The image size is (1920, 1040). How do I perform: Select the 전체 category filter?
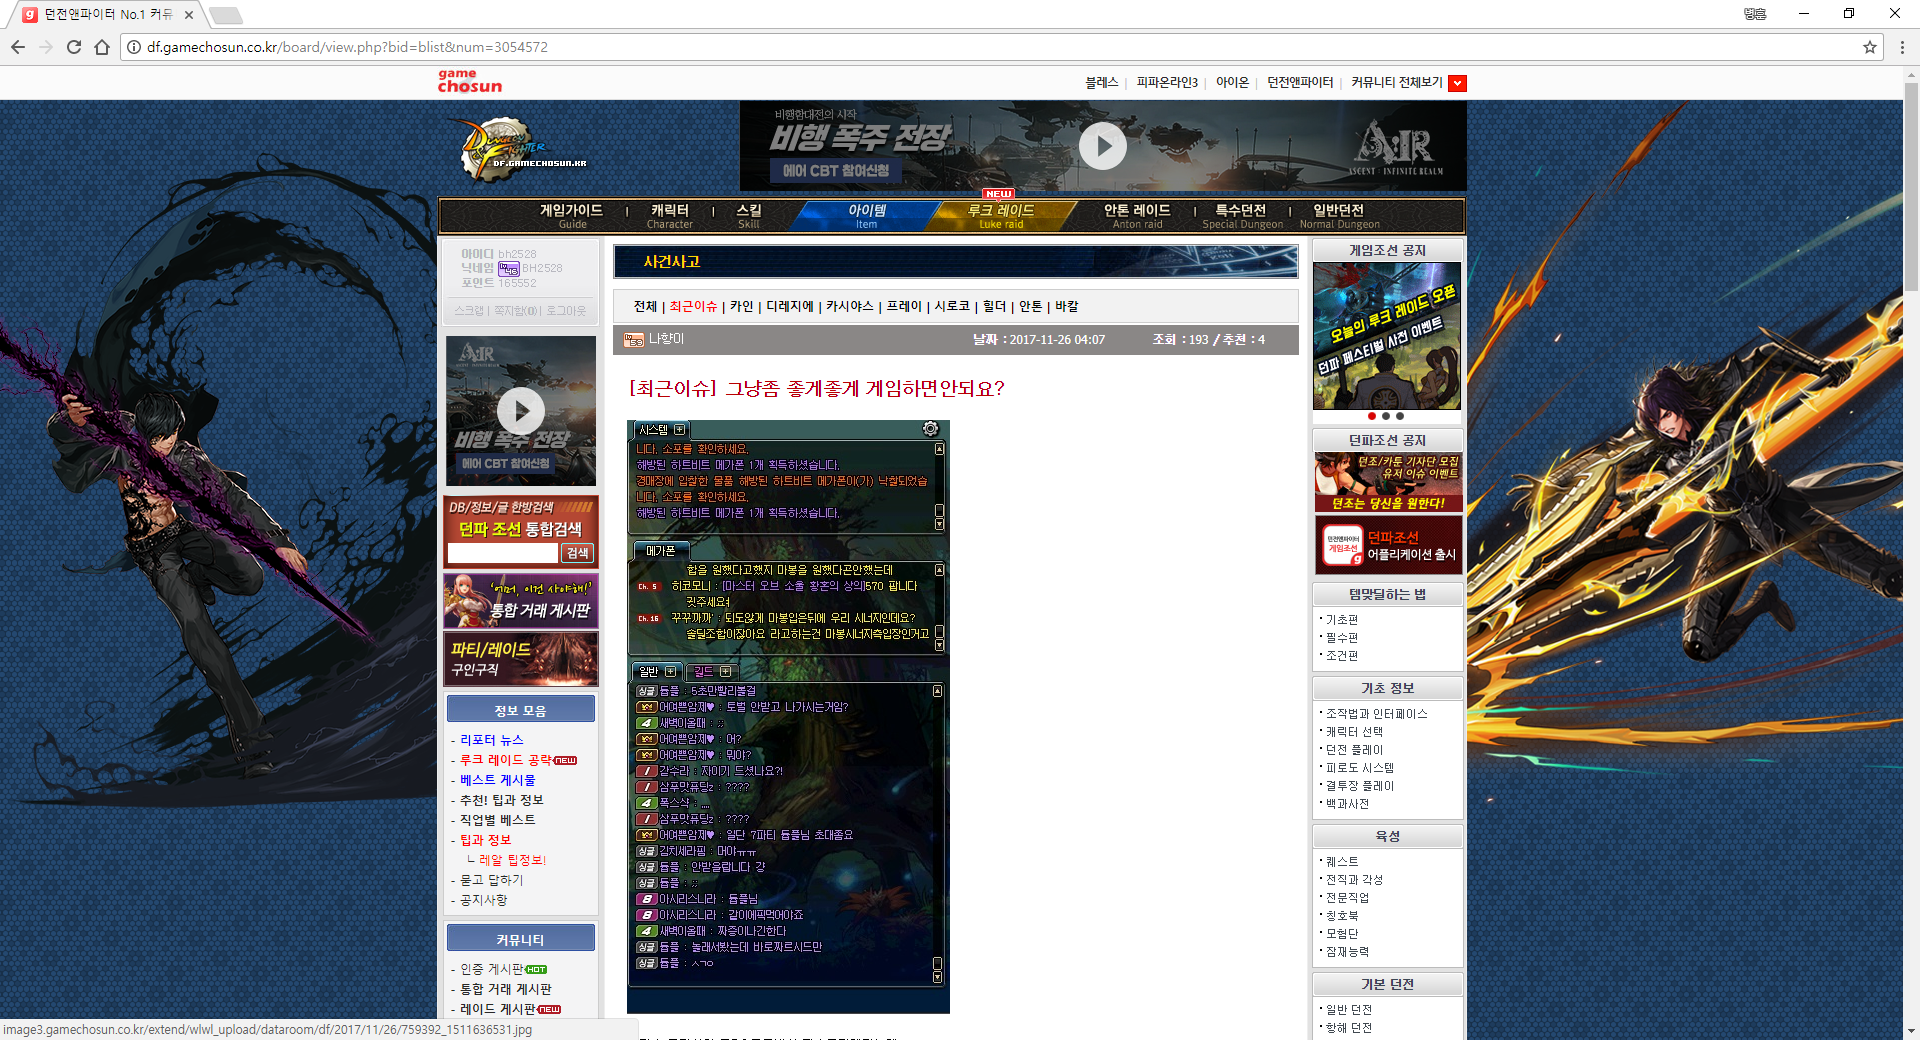coord(645,307)
